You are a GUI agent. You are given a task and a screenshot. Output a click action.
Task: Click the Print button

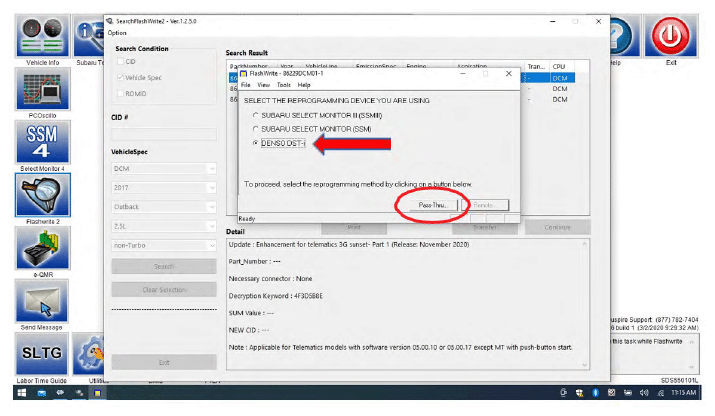click(x=354, y=227)
